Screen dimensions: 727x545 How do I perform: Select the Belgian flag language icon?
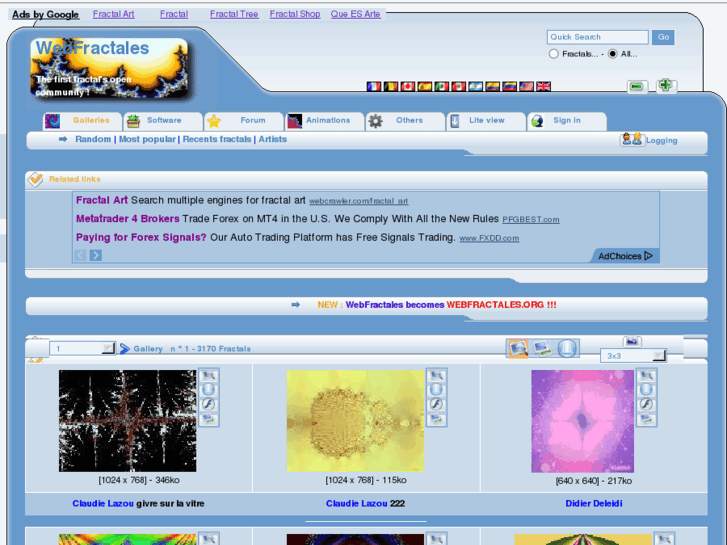click(x=390, y=87)
